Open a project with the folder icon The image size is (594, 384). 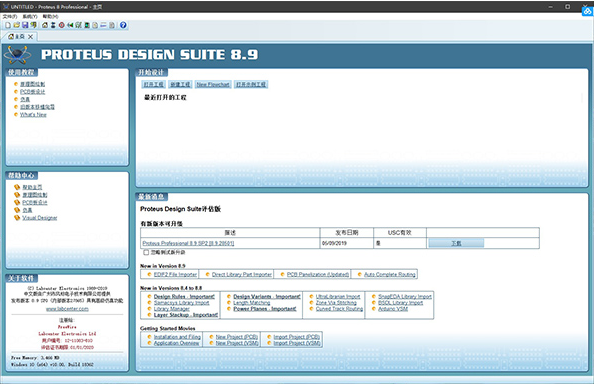click(x=17, y=25)
